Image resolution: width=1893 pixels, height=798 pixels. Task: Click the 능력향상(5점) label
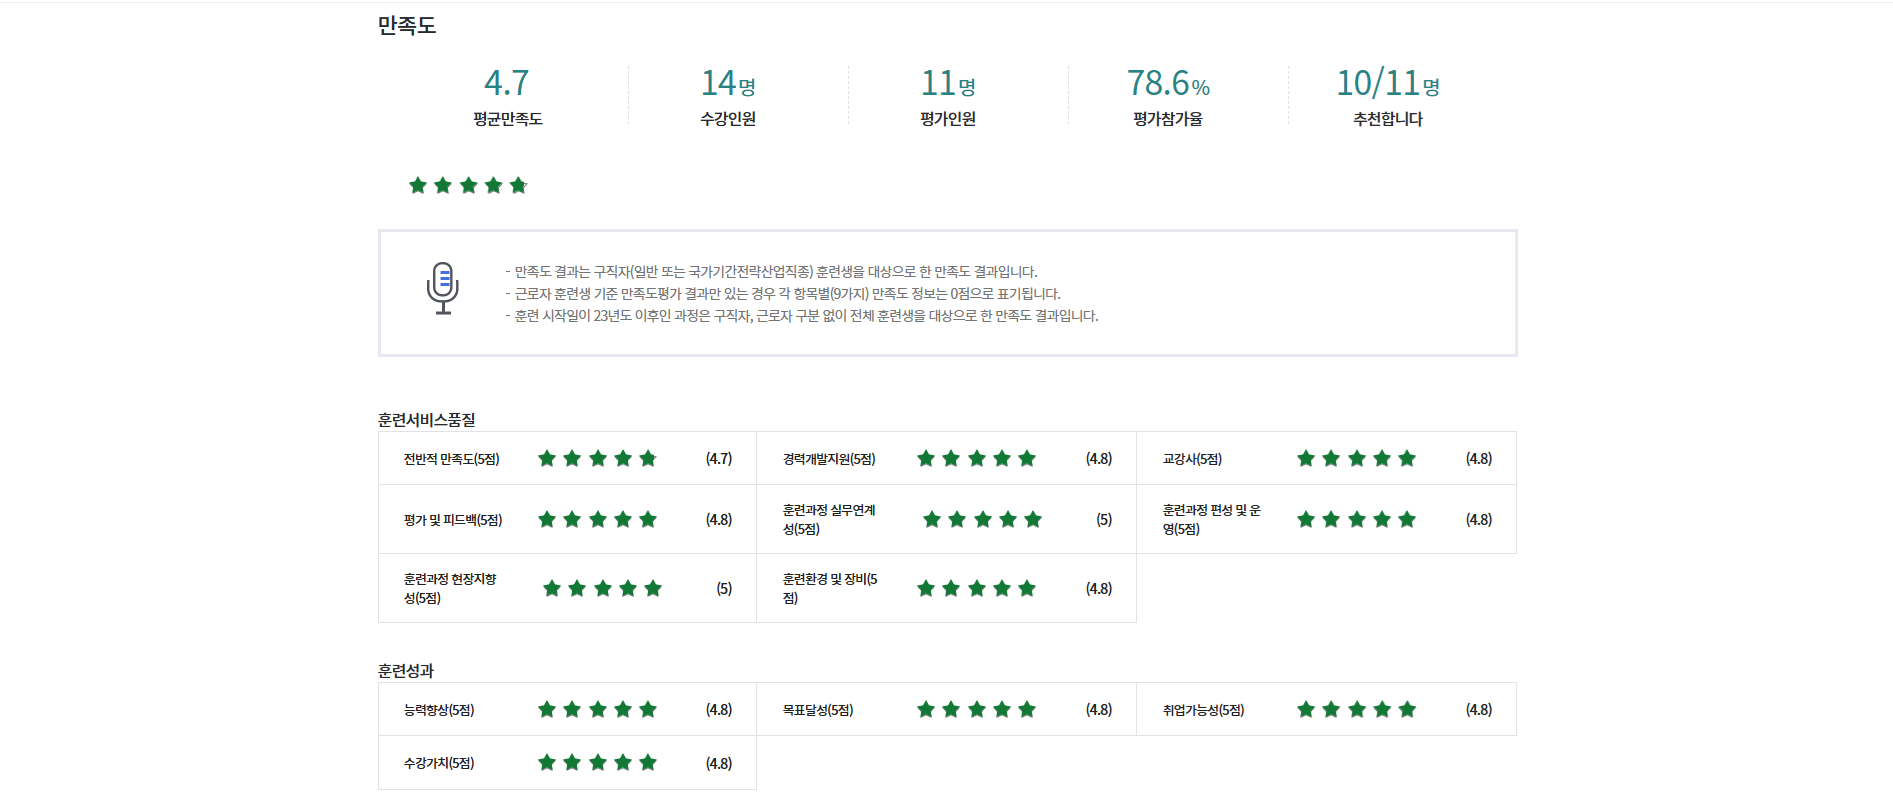(x=439, y=710)
